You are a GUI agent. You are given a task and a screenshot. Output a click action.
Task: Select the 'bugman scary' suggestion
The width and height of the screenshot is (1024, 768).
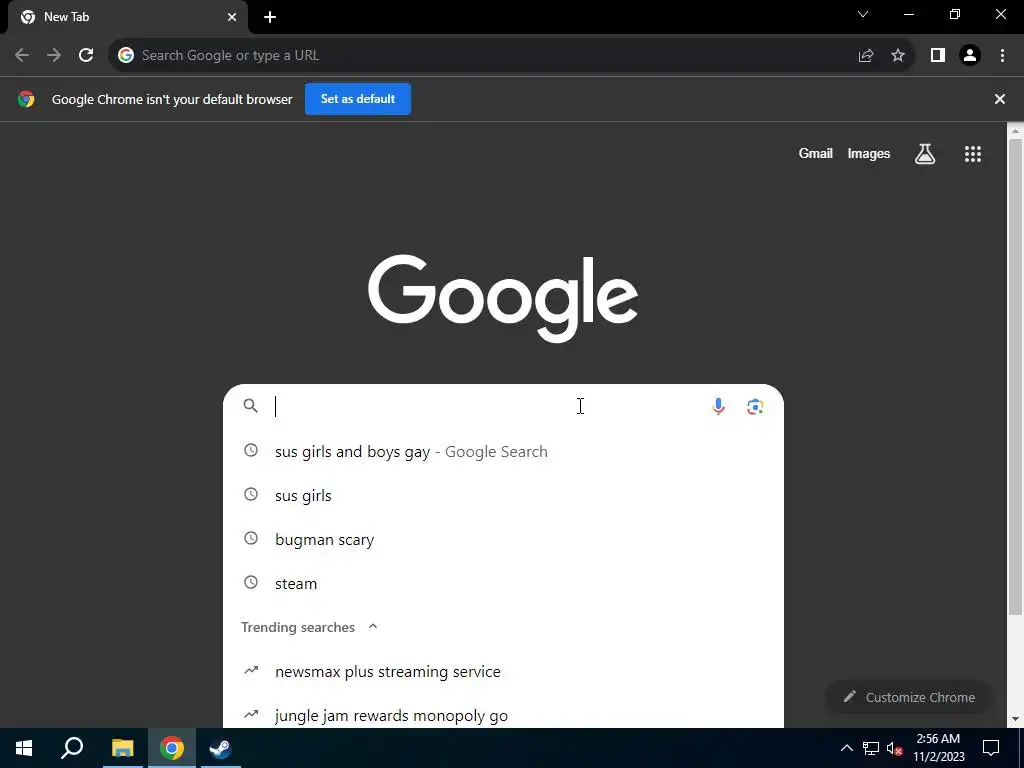click(503, 540)
